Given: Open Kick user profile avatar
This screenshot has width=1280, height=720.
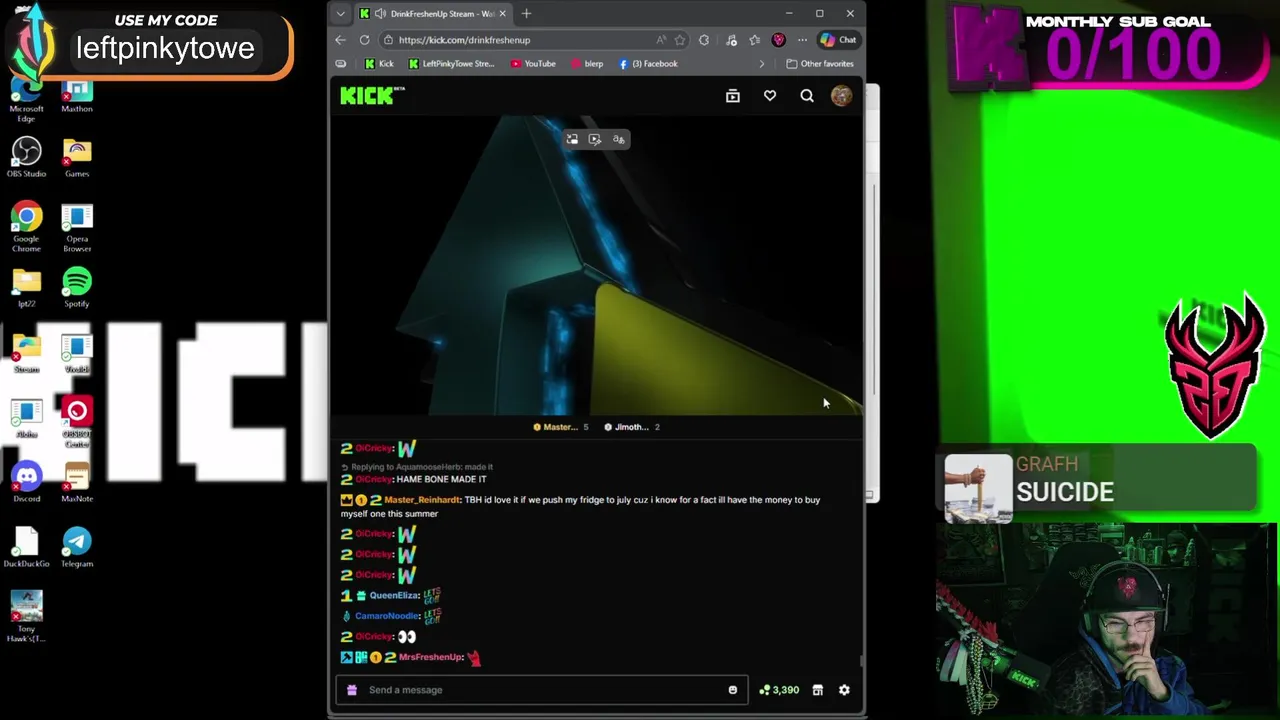Looking at the screenshot, I should tap(841, 96).
